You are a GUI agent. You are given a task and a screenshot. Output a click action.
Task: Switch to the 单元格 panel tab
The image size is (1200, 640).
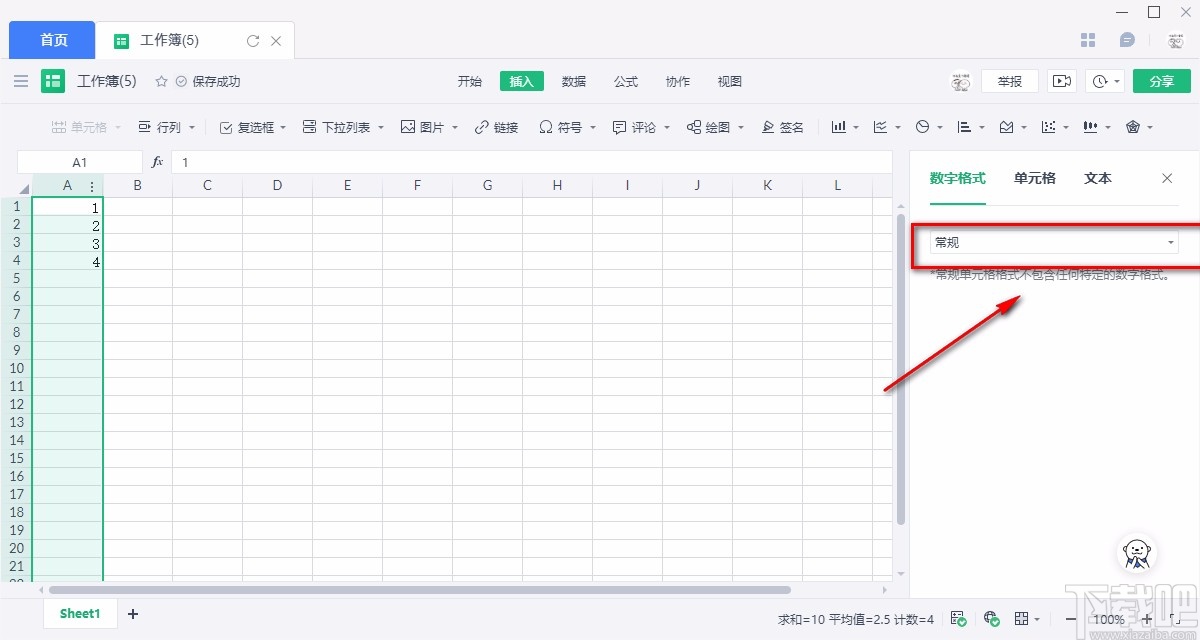(x=1035, y=178)
